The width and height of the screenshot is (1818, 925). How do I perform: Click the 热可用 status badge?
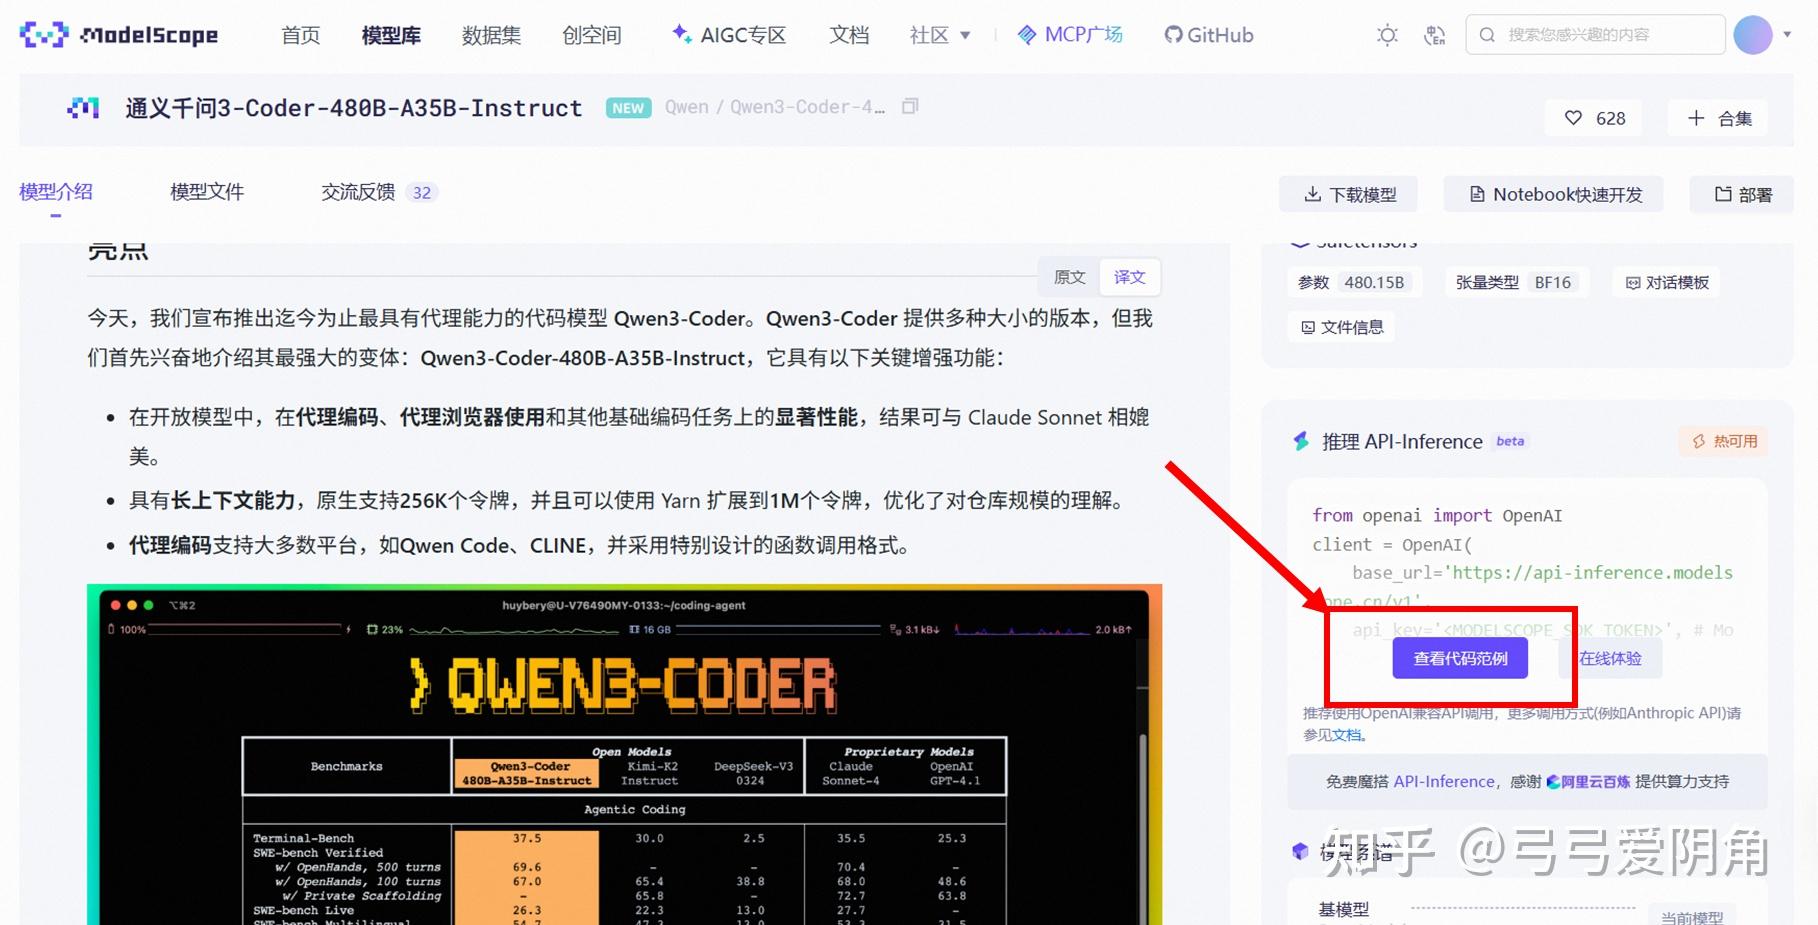pyautogui.click(x=1724, y=441)
